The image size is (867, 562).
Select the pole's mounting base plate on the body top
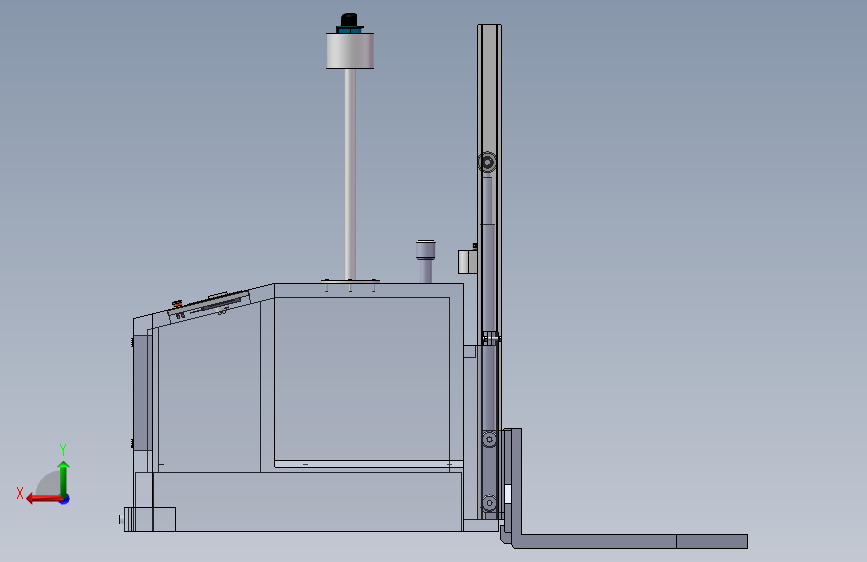point(350,282)
